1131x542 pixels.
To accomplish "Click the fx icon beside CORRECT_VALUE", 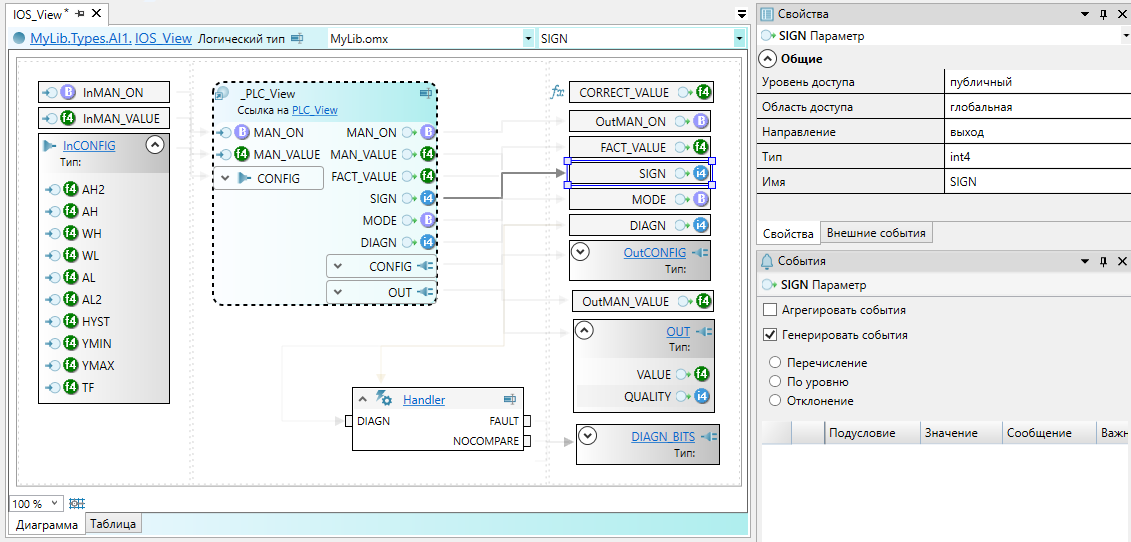I will (x=558, y=92).
